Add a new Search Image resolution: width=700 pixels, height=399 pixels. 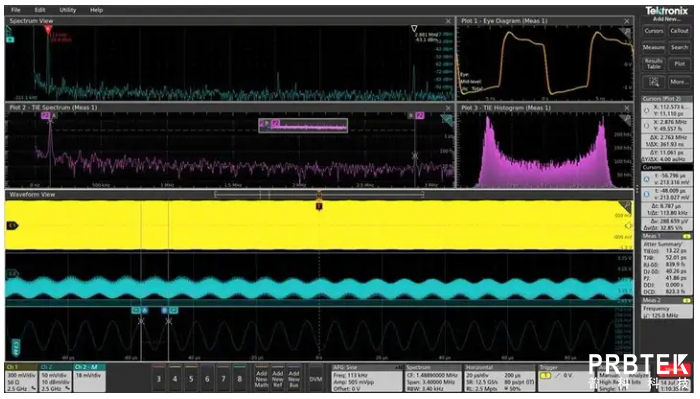(679, 47)
